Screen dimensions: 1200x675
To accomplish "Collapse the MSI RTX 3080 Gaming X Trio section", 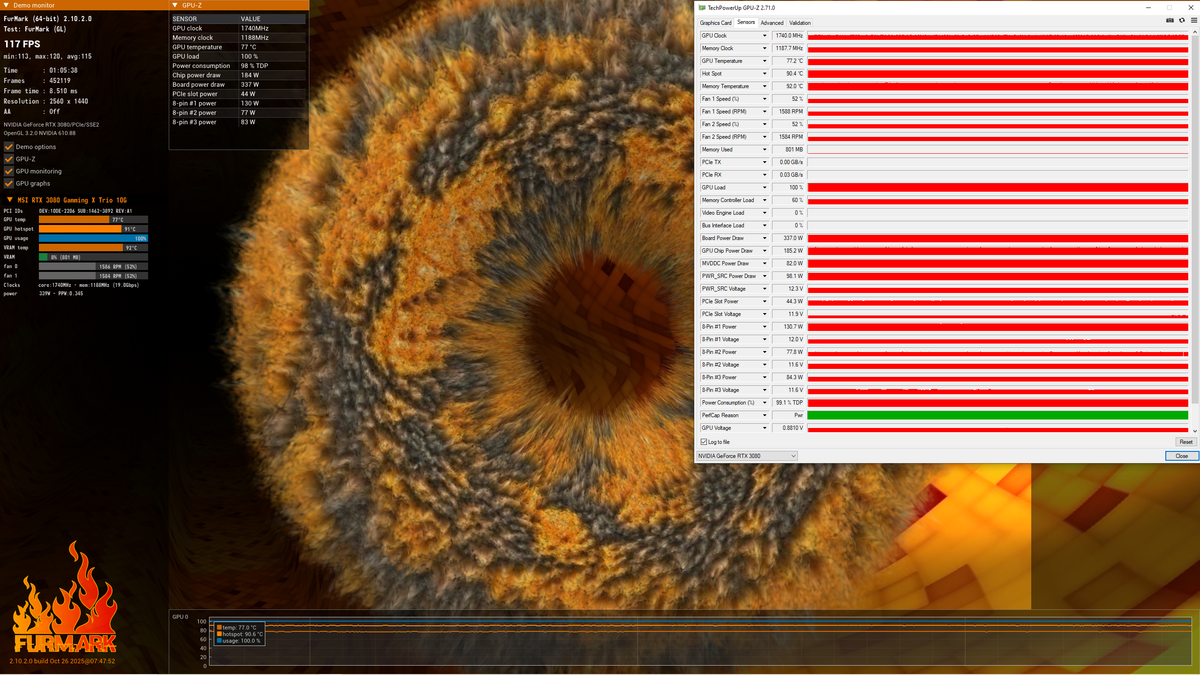I will click(9, 200).
